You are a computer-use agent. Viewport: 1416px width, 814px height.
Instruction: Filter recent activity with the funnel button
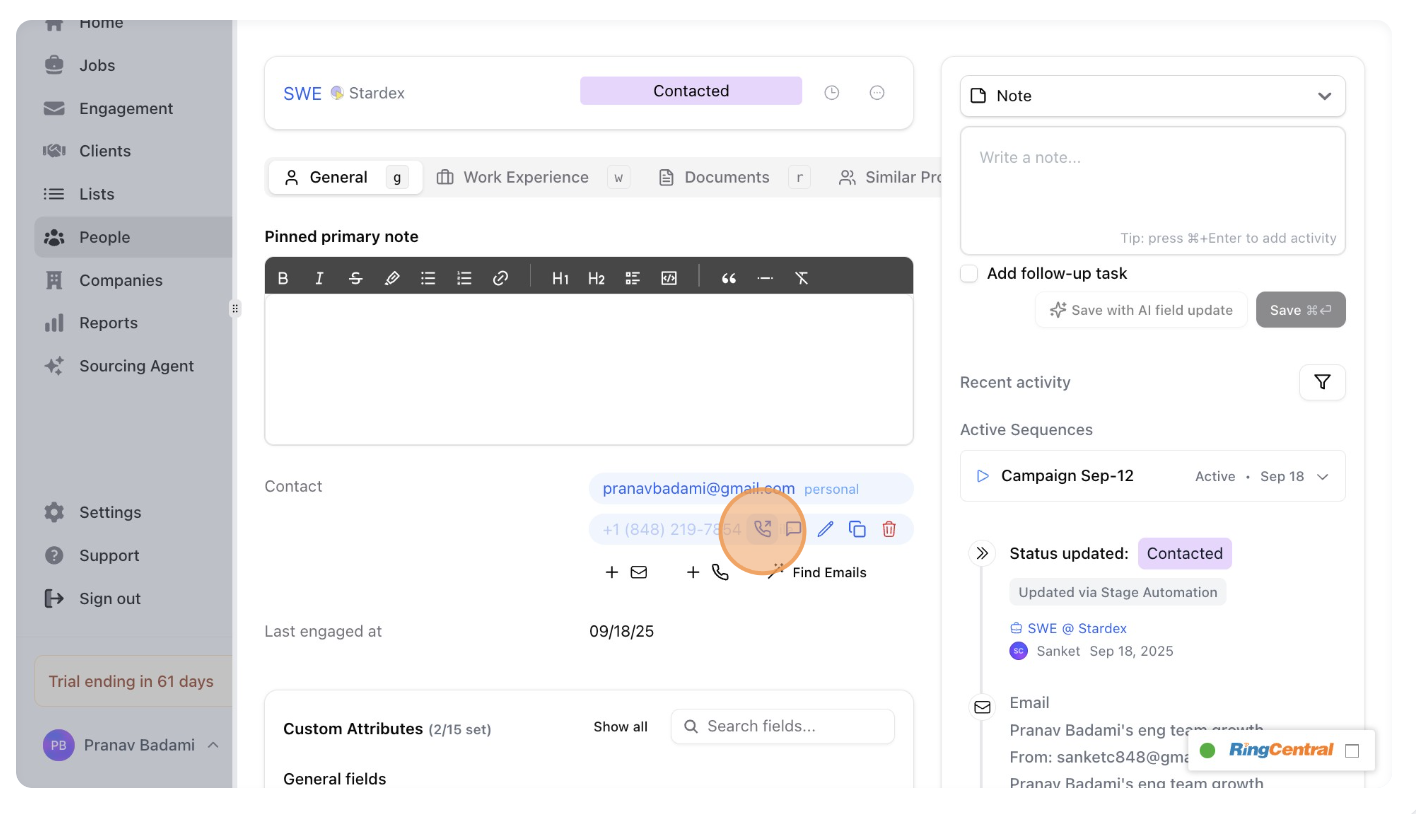1322,382
